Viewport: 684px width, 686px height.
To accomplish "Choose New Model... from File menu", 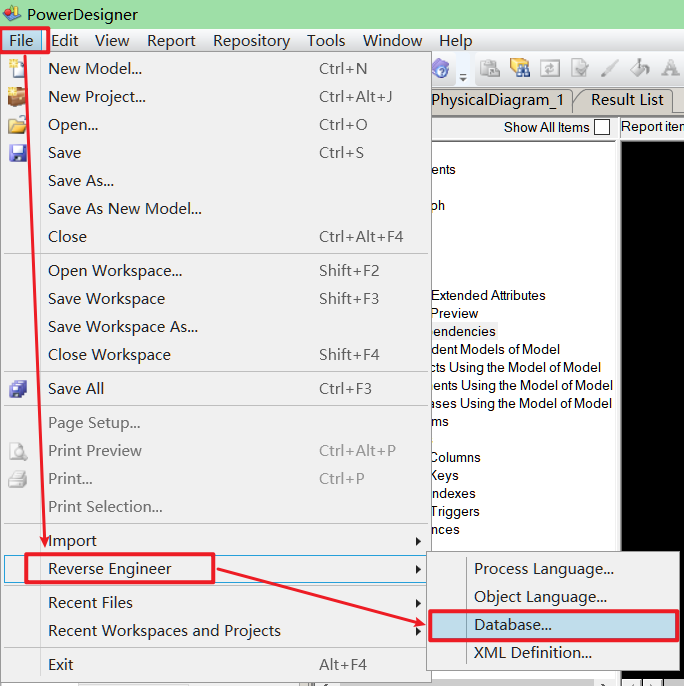I will (216, 69).
